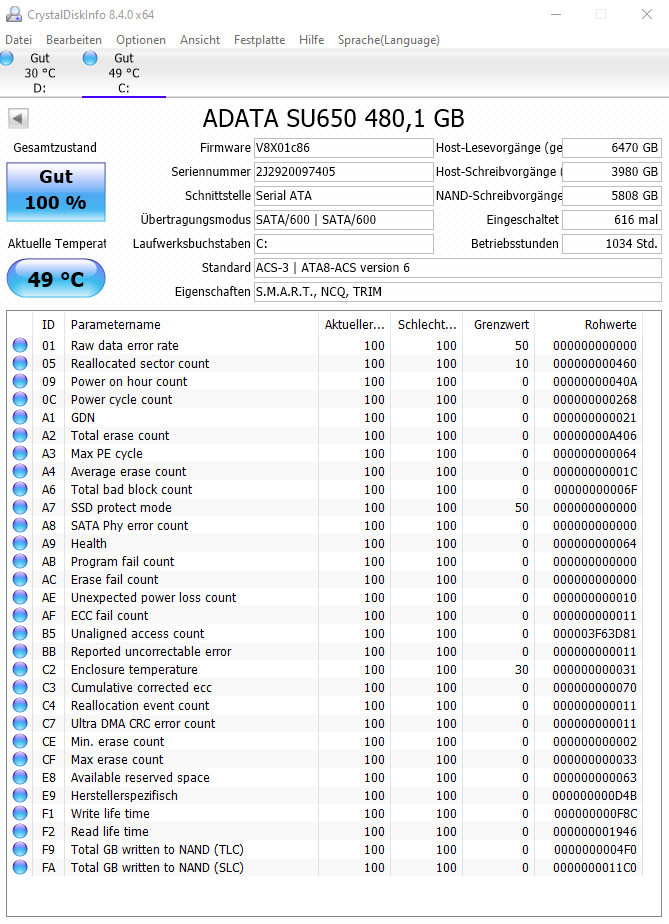
Task: Click NAND-Schreibvorgänge value 5808 GB
Action: point(612,196)
